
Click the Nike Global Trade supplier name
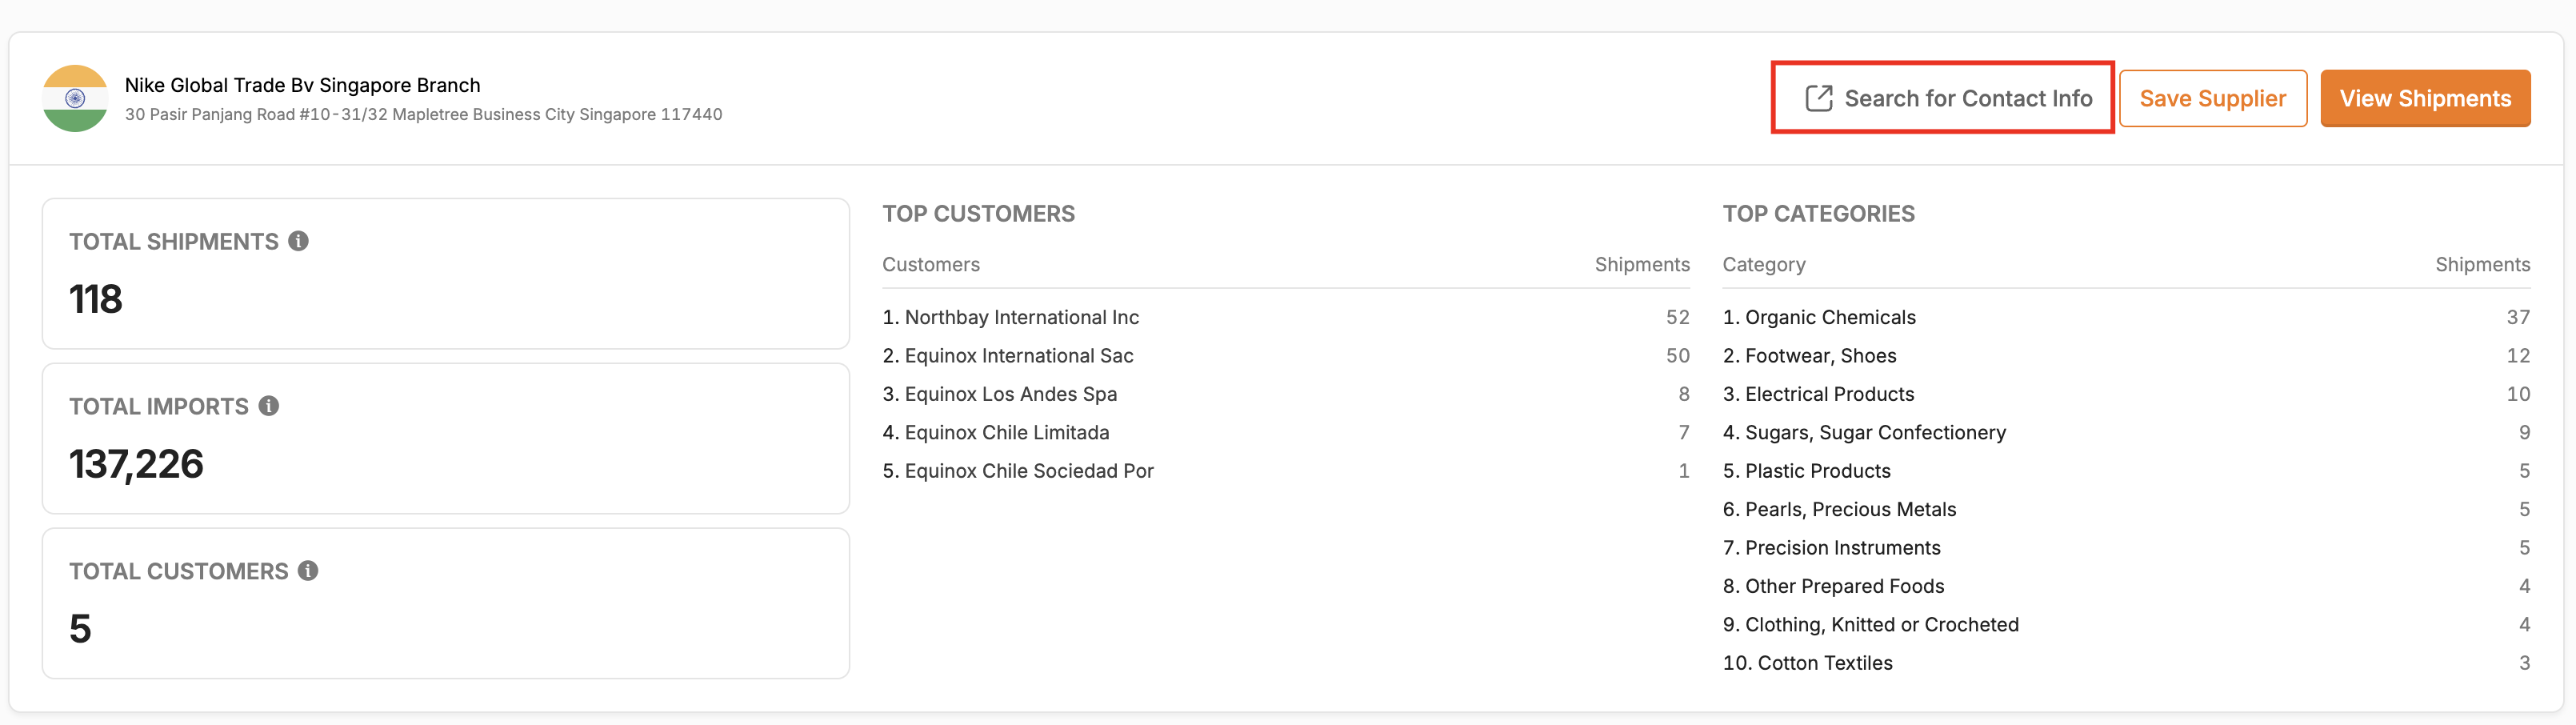click(302, 85)
